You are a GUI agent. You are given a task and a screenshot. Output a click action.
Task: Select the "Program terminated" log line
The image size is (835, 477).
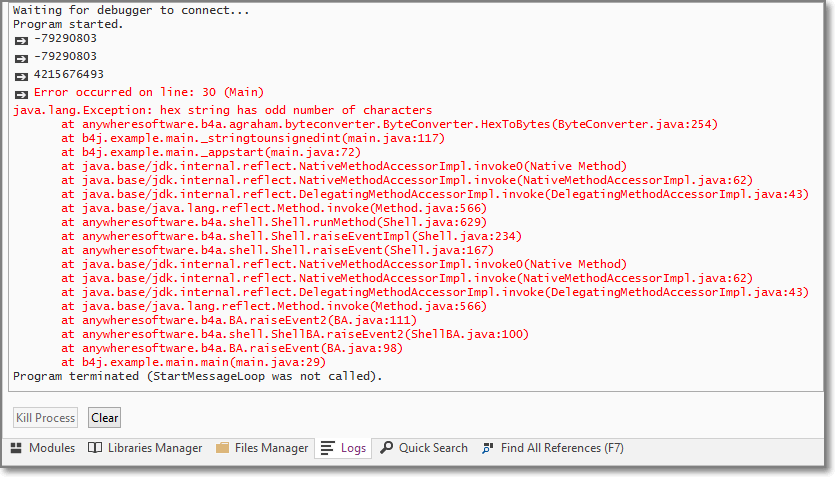click(197, 376)
